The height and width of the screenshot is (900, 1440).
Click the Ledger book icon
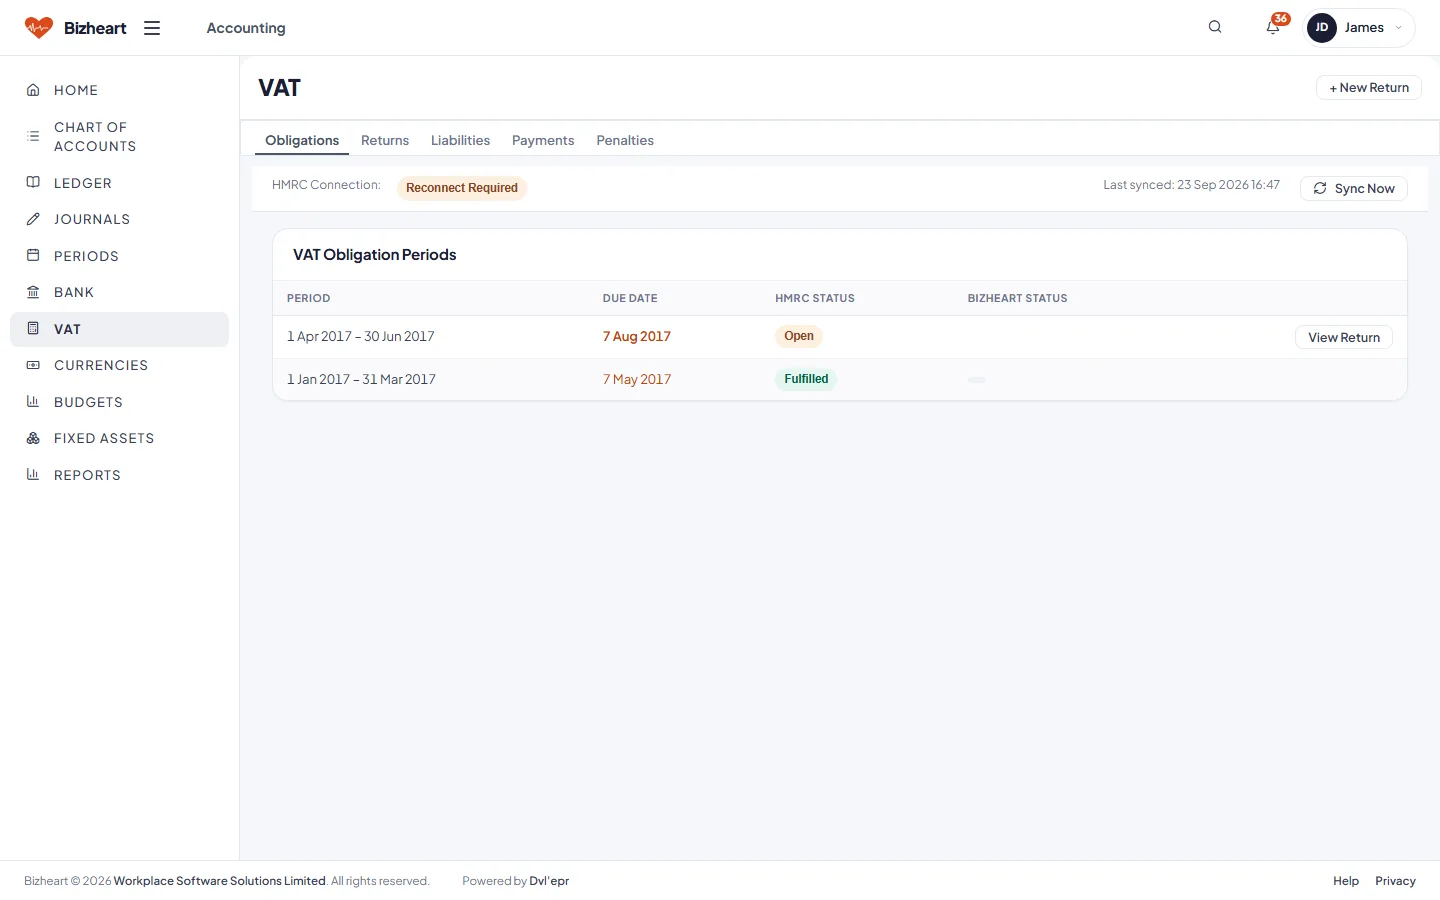click(33, 183)
